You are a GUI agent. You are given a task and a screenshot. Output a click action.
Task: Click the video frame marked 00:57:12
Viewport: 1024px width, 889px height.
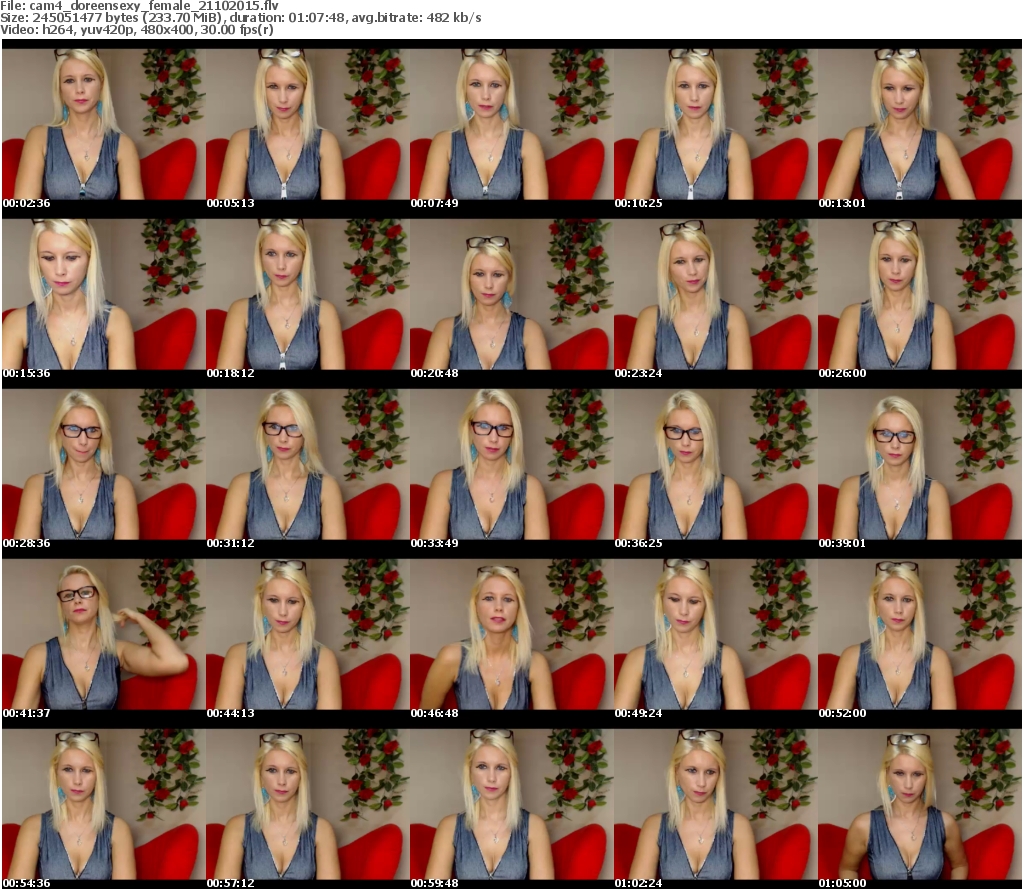click(308, 805)
